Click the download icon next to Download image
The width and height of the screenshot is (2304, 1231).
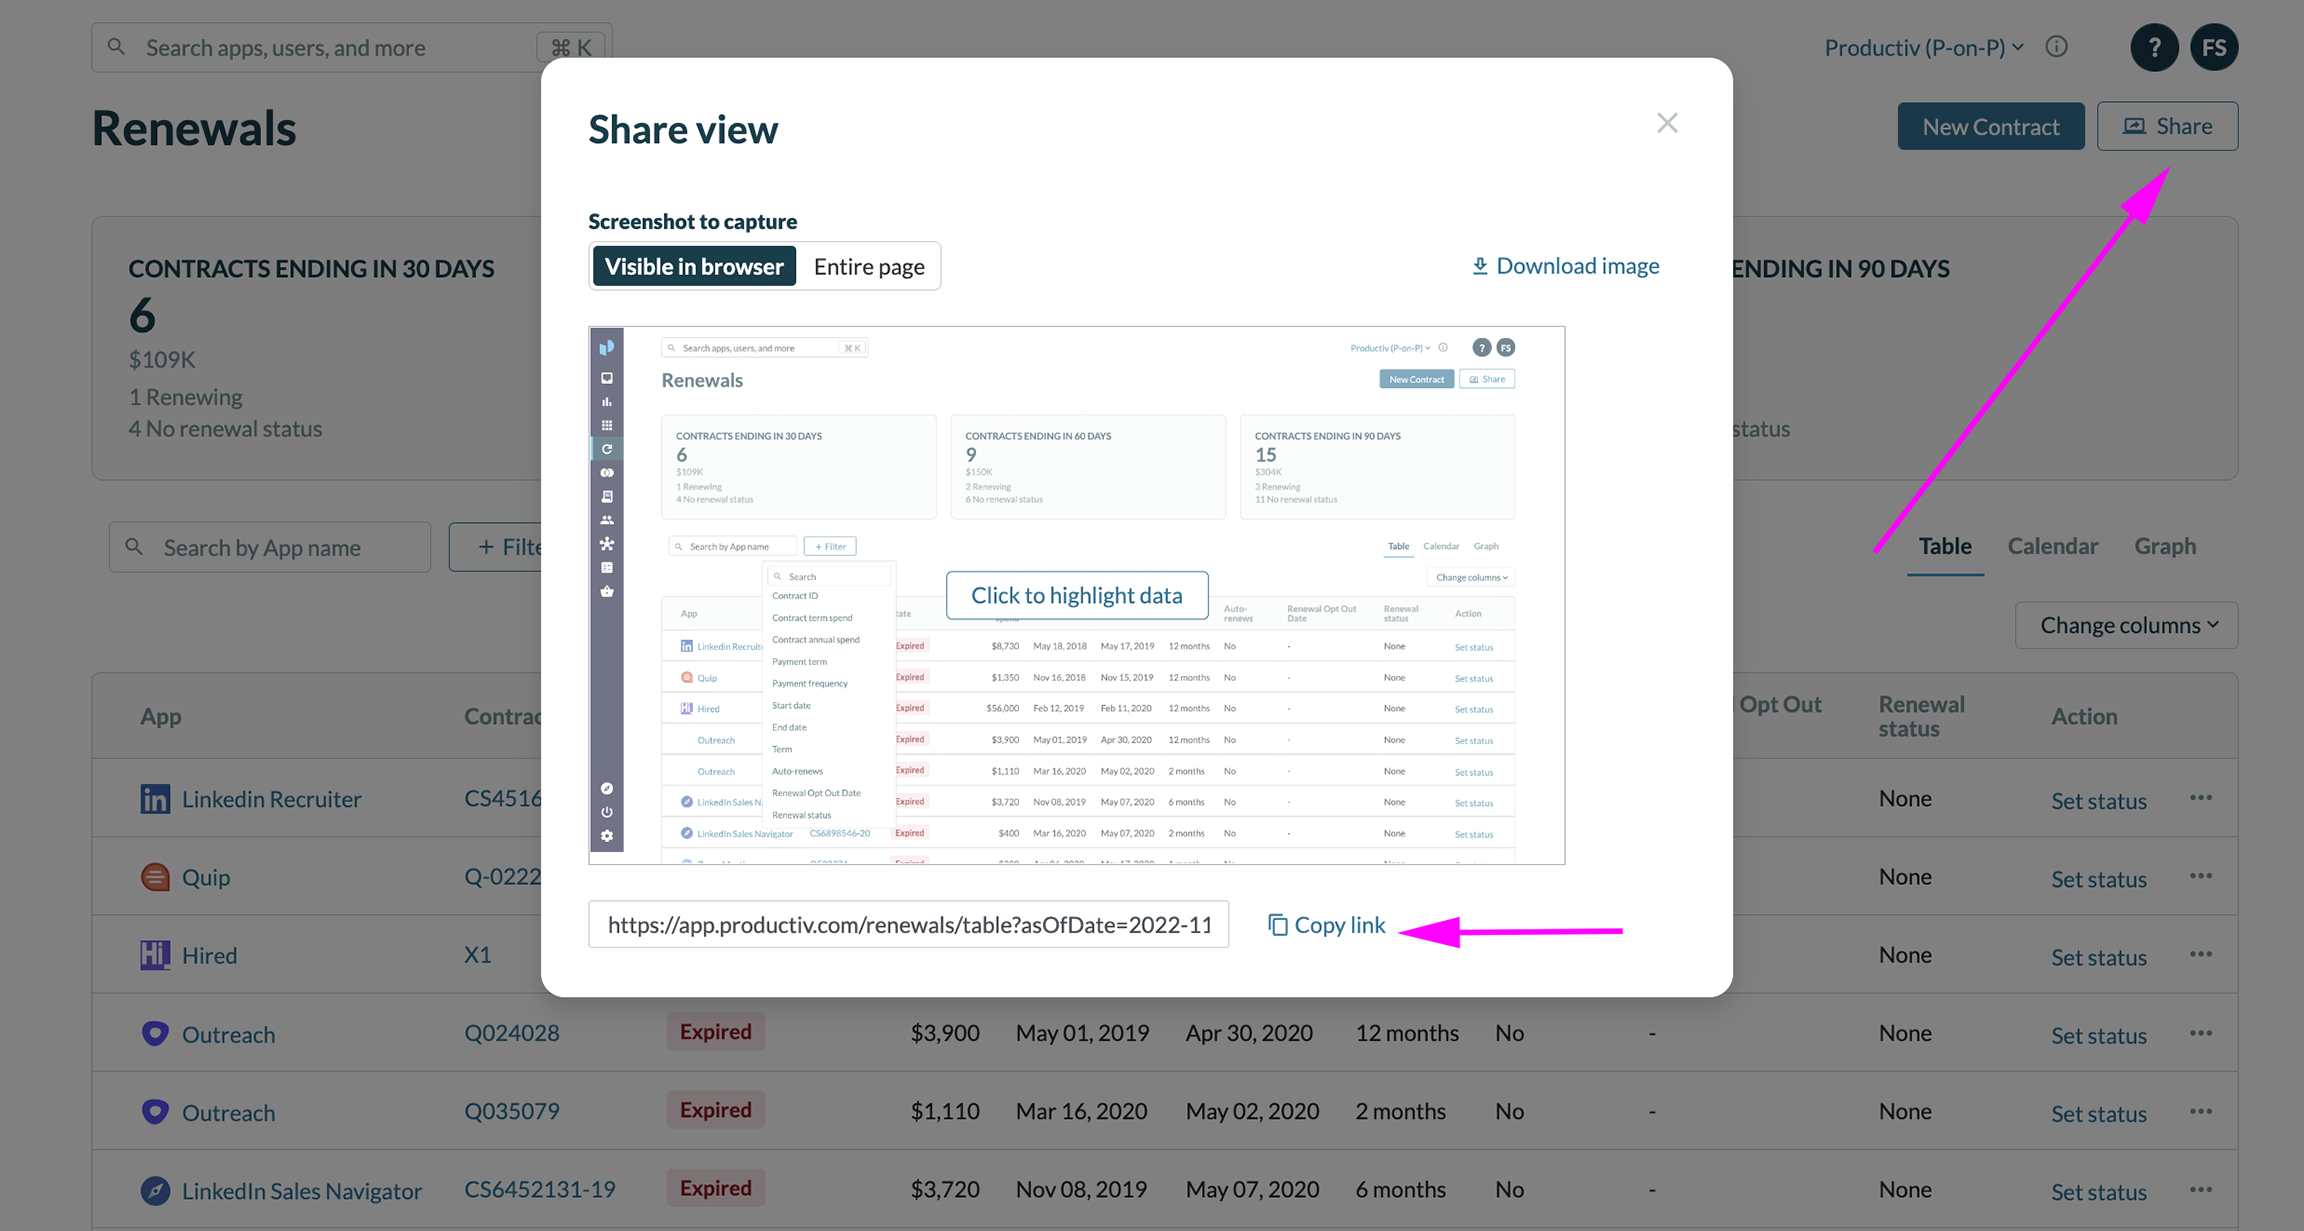click(1480, 265)
